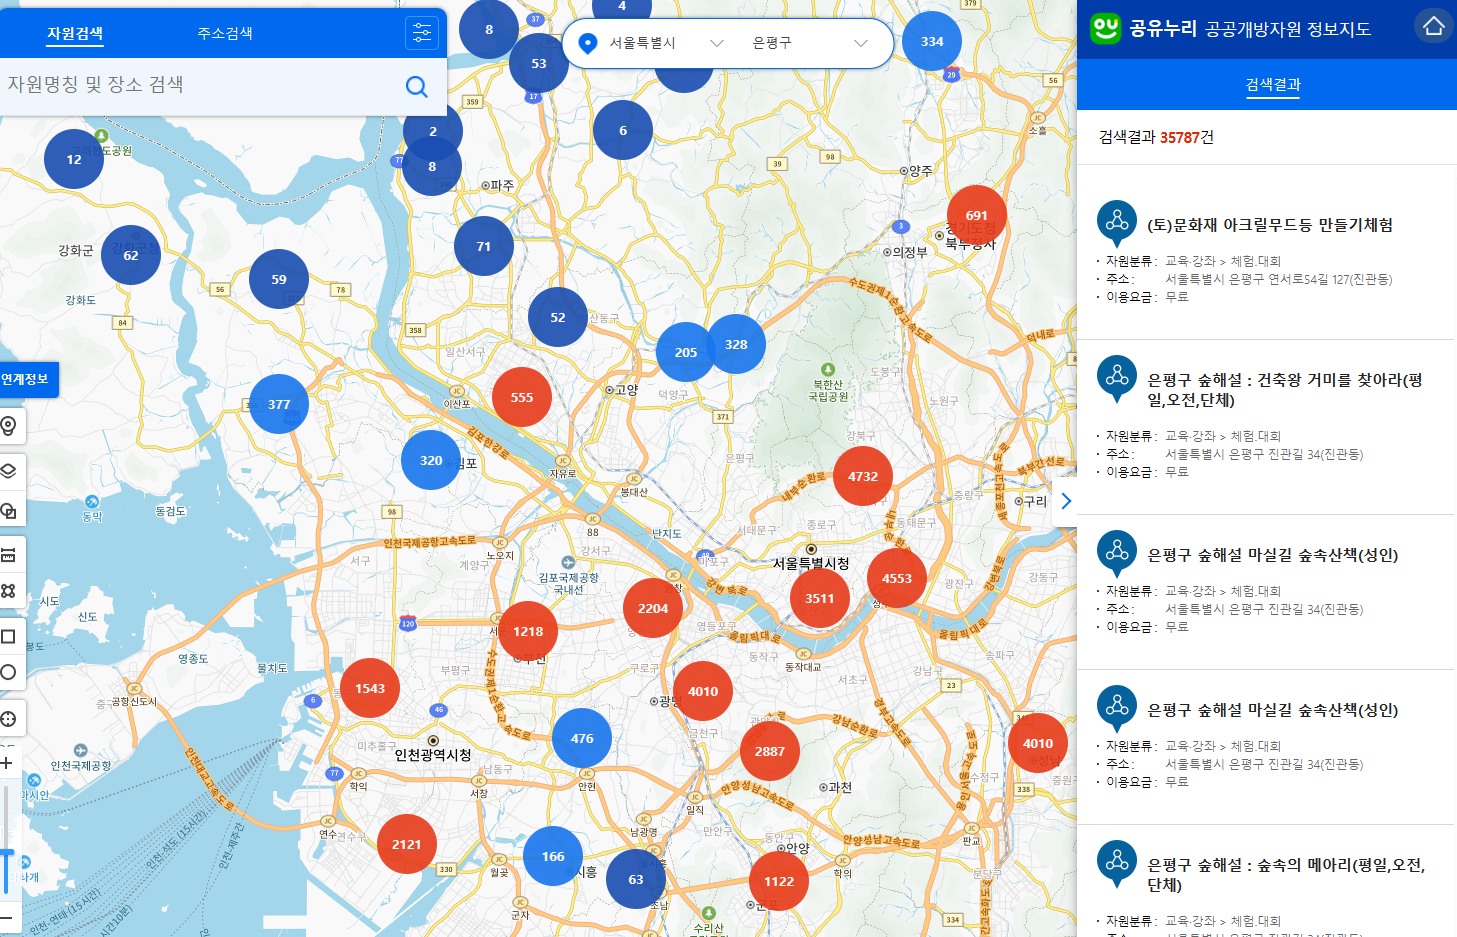The height and width of the screenshot is (937, 1457).
Task: Click the 555 red map cluster
Action: point(522,397)
